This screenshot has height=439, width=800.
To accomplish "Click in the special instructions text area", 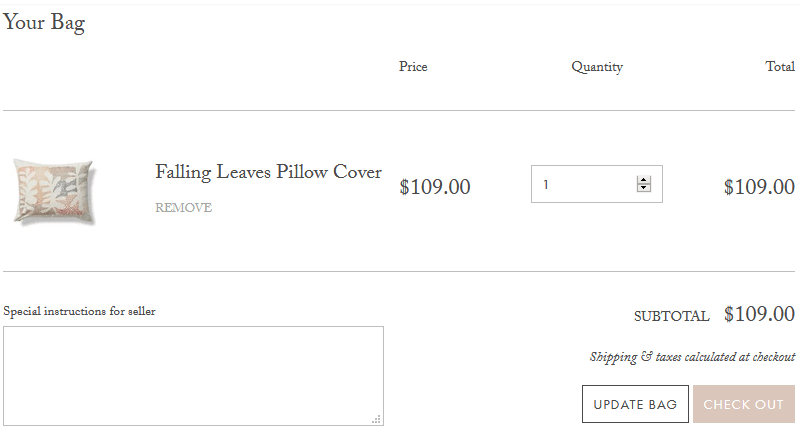I will coord(193,376).
